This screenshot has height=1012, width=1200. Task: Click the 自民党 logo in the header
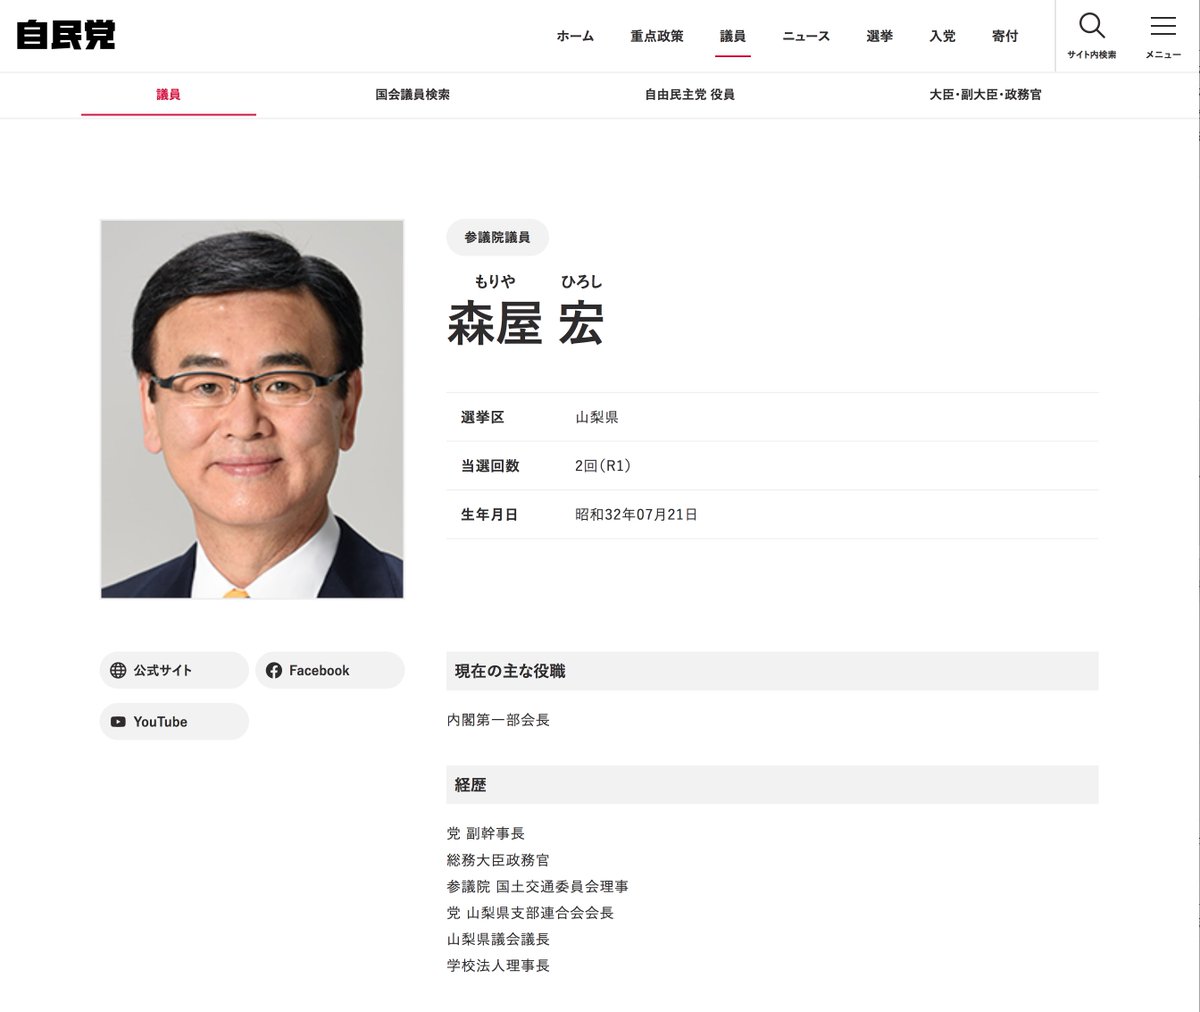click(66, 35)
